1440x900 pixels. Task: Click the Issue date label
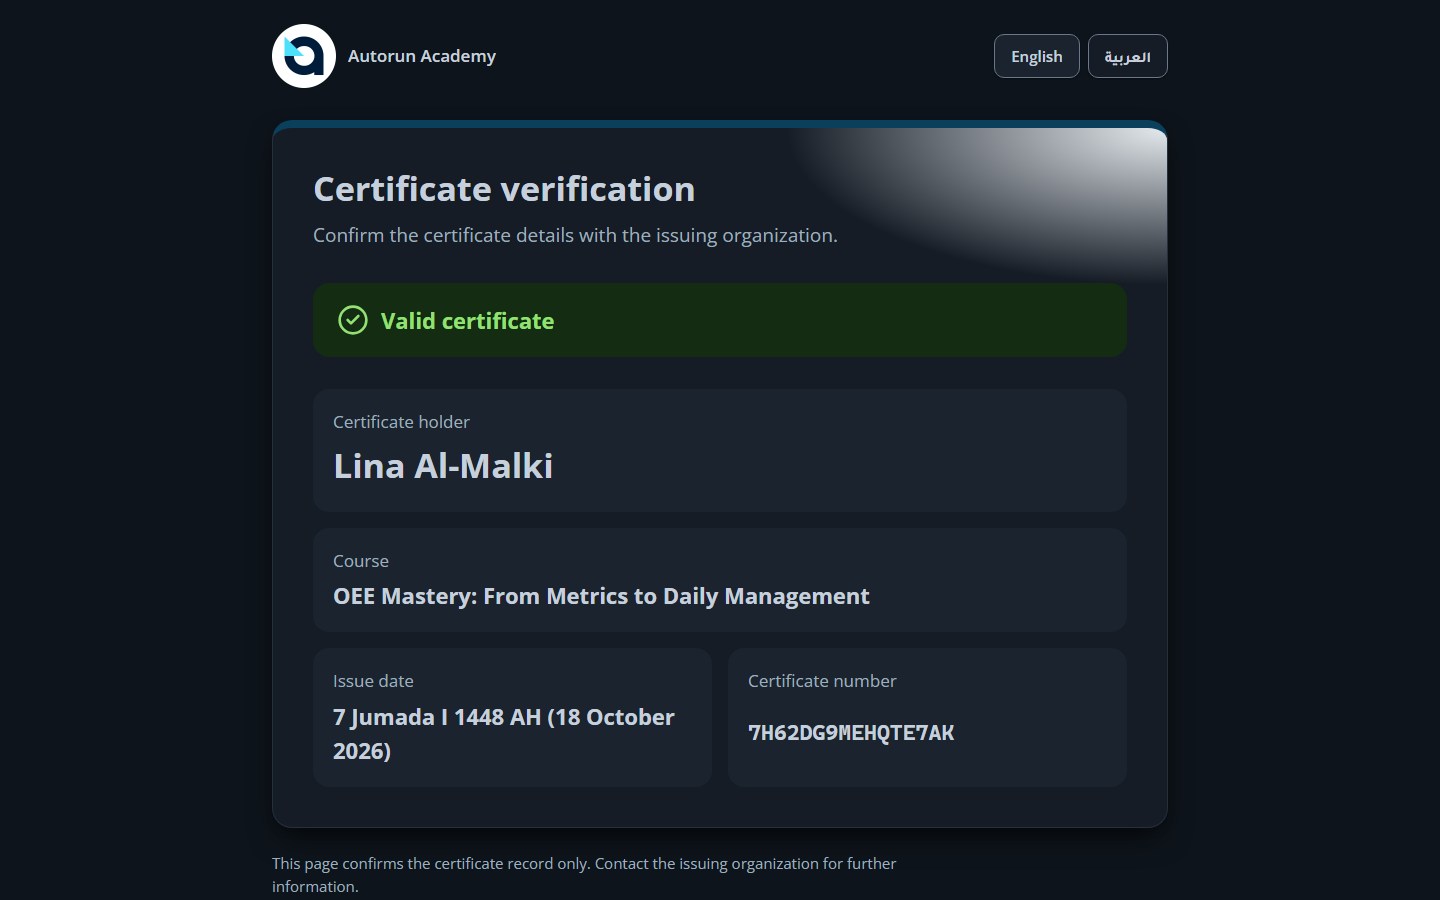point(373,681)
